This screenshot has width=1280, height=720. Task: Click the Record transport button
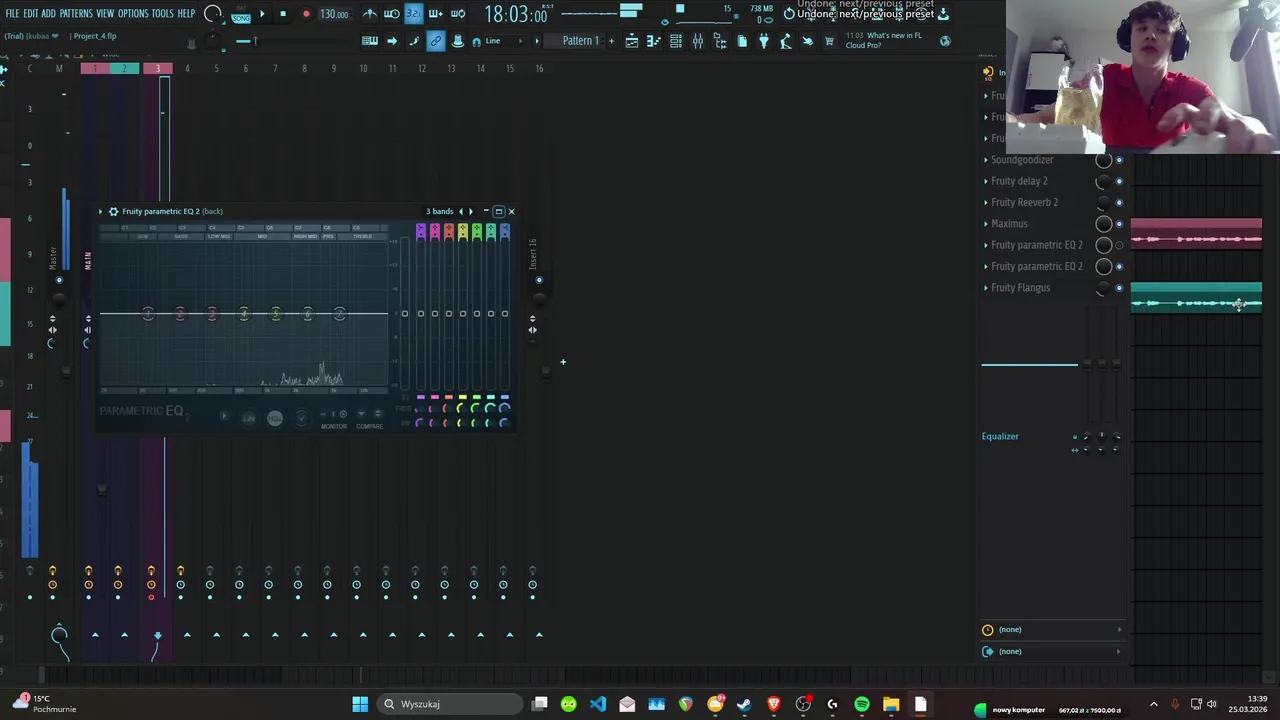(x=306, y=14)
